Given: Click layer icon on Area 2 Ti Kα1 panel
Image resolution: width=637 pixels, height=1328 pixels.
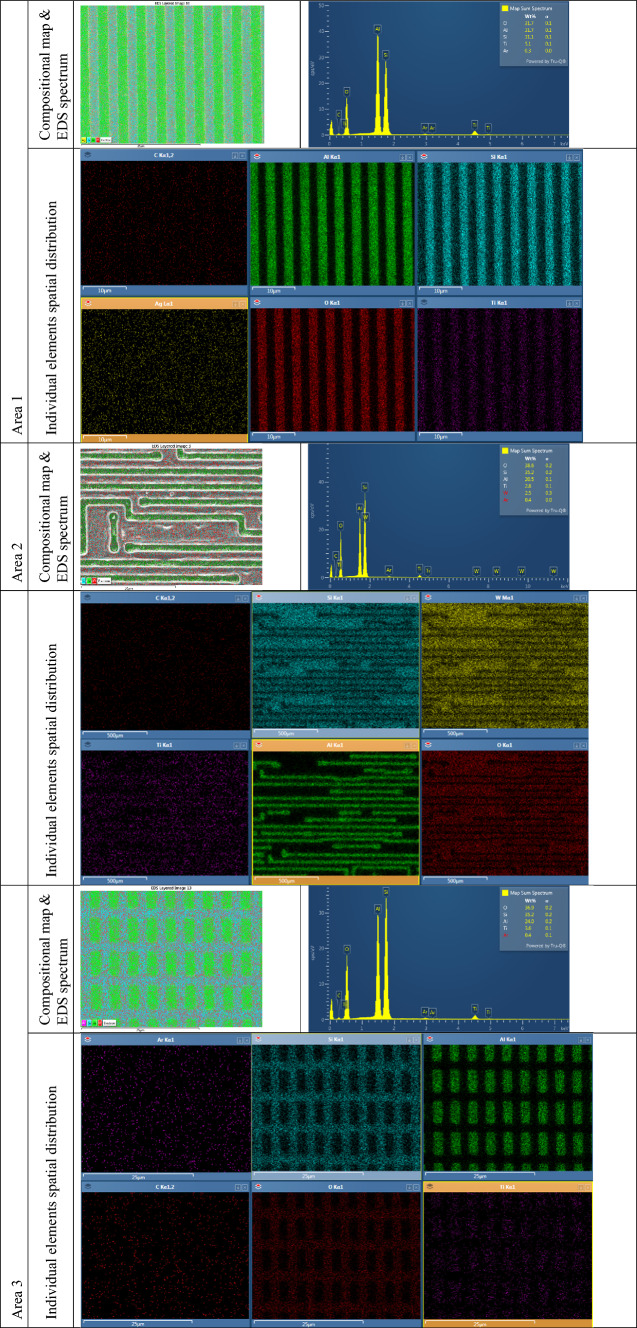Looking at the screenshot, I should [x=87, y=745].
